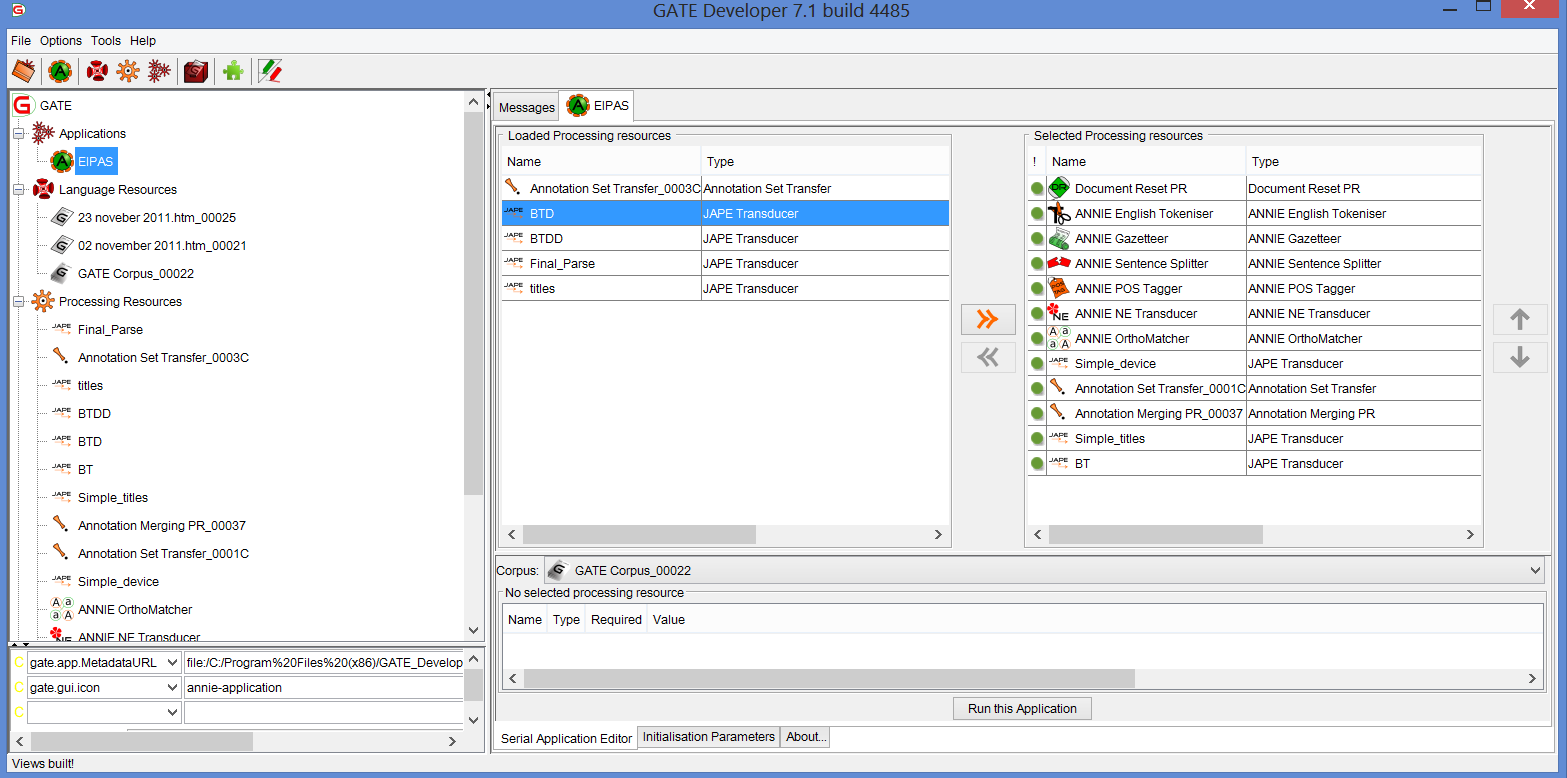
Task: Collapse the Language Resources tree node
Action: [x=19, y=189]
